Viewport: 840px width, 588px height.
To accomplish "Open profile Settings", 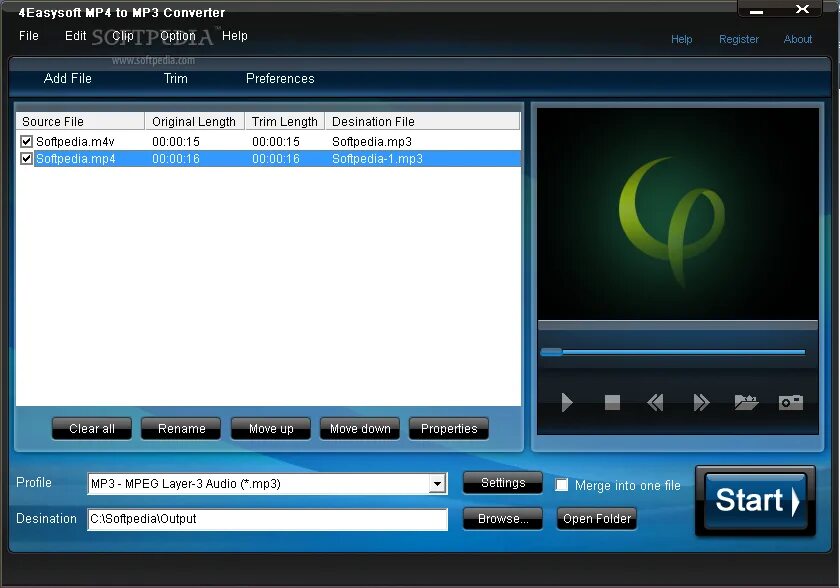I will coord(502,483).
